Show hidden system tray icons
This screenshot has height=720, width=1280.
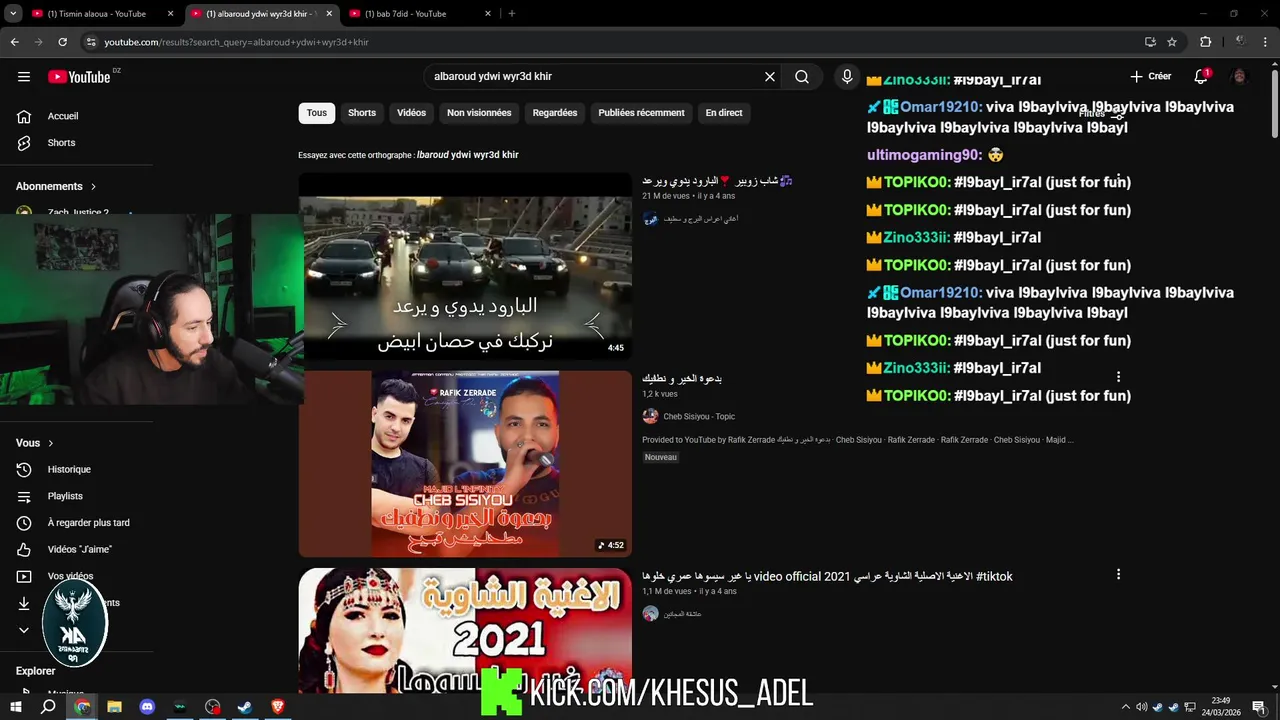tap(1125, 707)
